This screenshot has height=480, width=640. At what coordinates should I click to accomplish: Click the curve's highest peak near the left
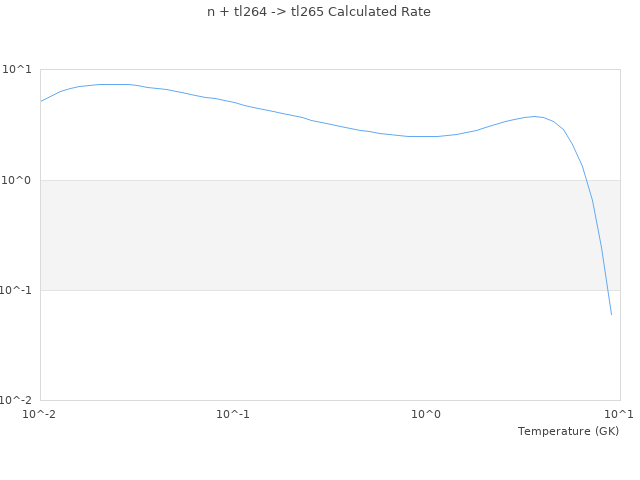tap(110, 84)
